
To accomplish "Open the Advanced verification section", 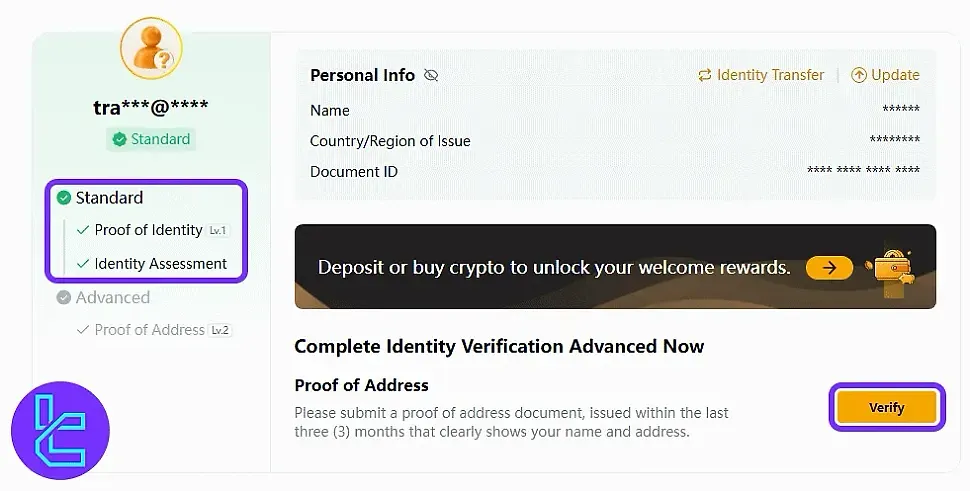I will point(112,297).
